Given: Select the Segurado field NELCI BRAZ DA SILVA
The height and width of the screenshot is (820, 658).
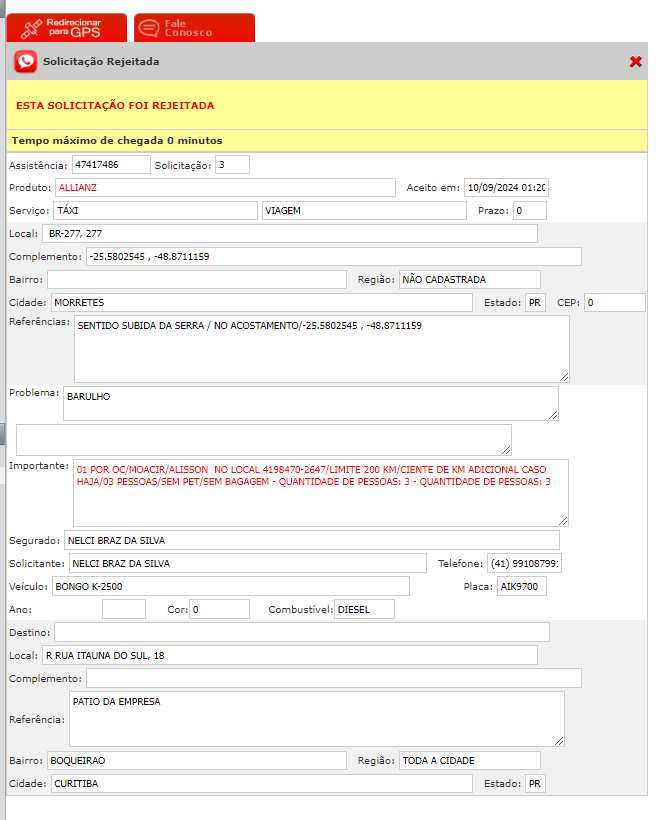Looking at the screenshot, I should point(312,540).
